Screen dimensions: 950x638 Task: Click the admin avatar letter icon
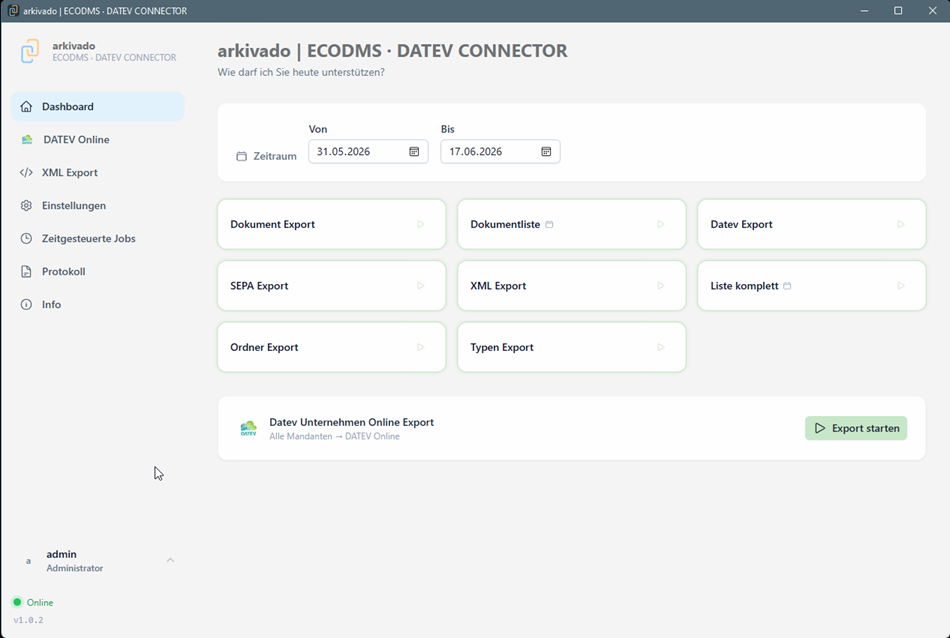pos(28,561)
